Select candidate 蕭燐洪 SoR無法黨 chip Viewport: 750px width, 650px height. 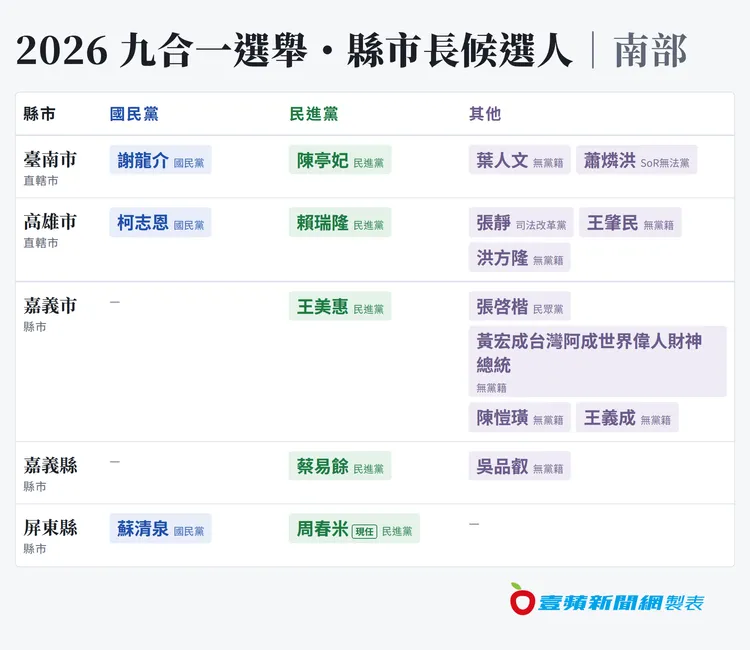point(636,160)
